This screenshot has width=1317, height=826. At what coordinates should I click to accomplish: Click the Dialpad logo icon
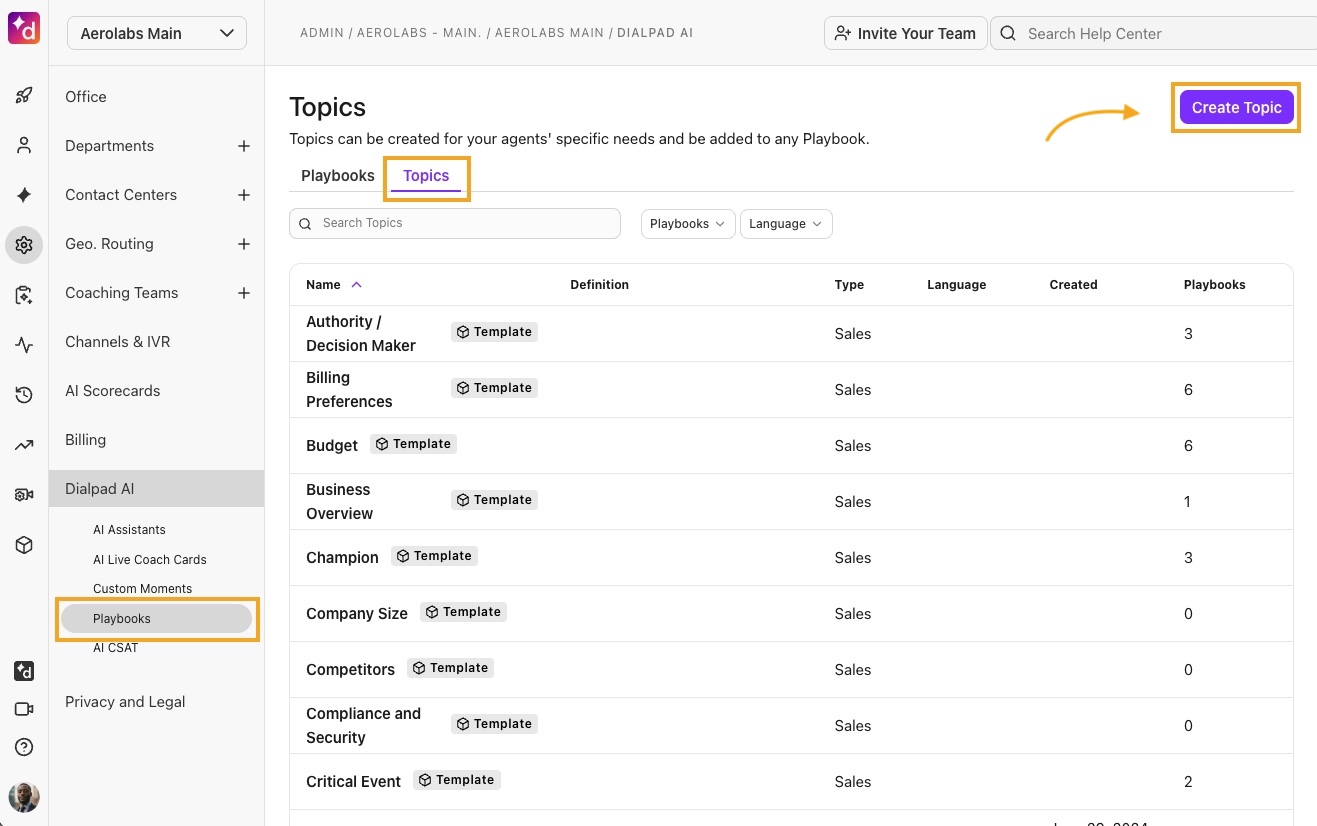24,29
